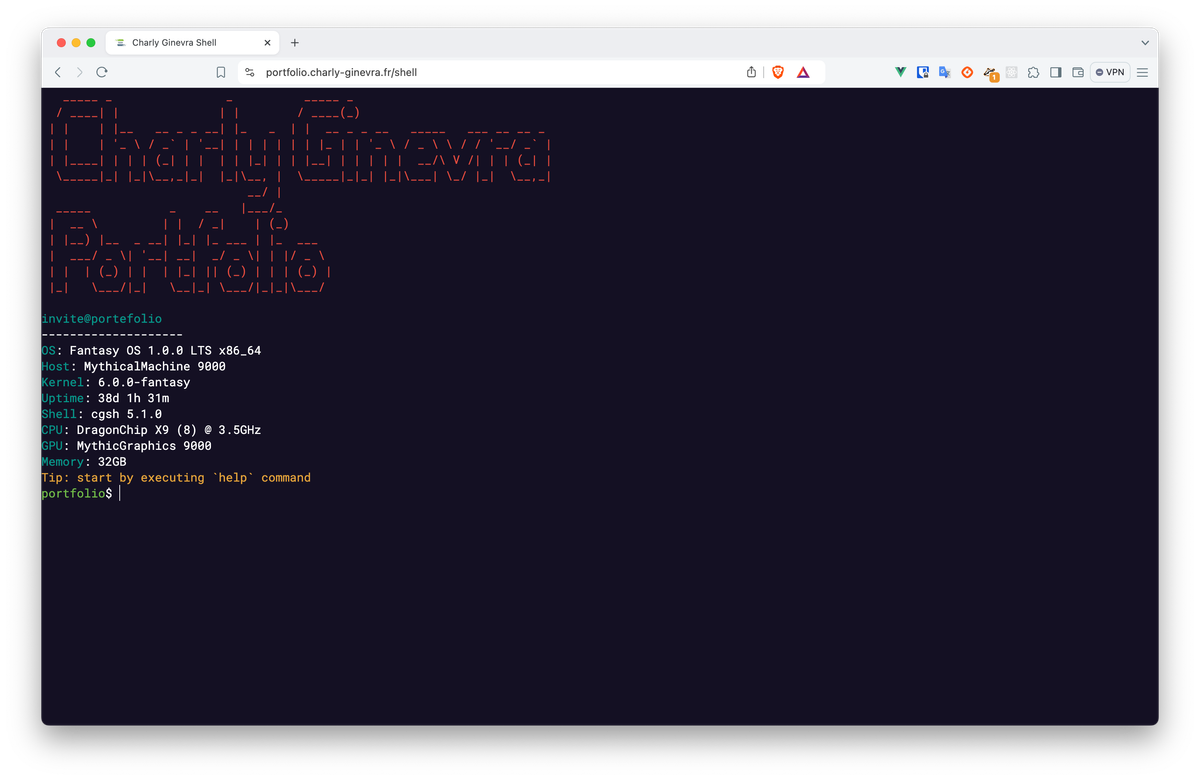Click the orange diamond extension icon
The height and width of the screenshot is (780, 1200).
coord(968,72)
